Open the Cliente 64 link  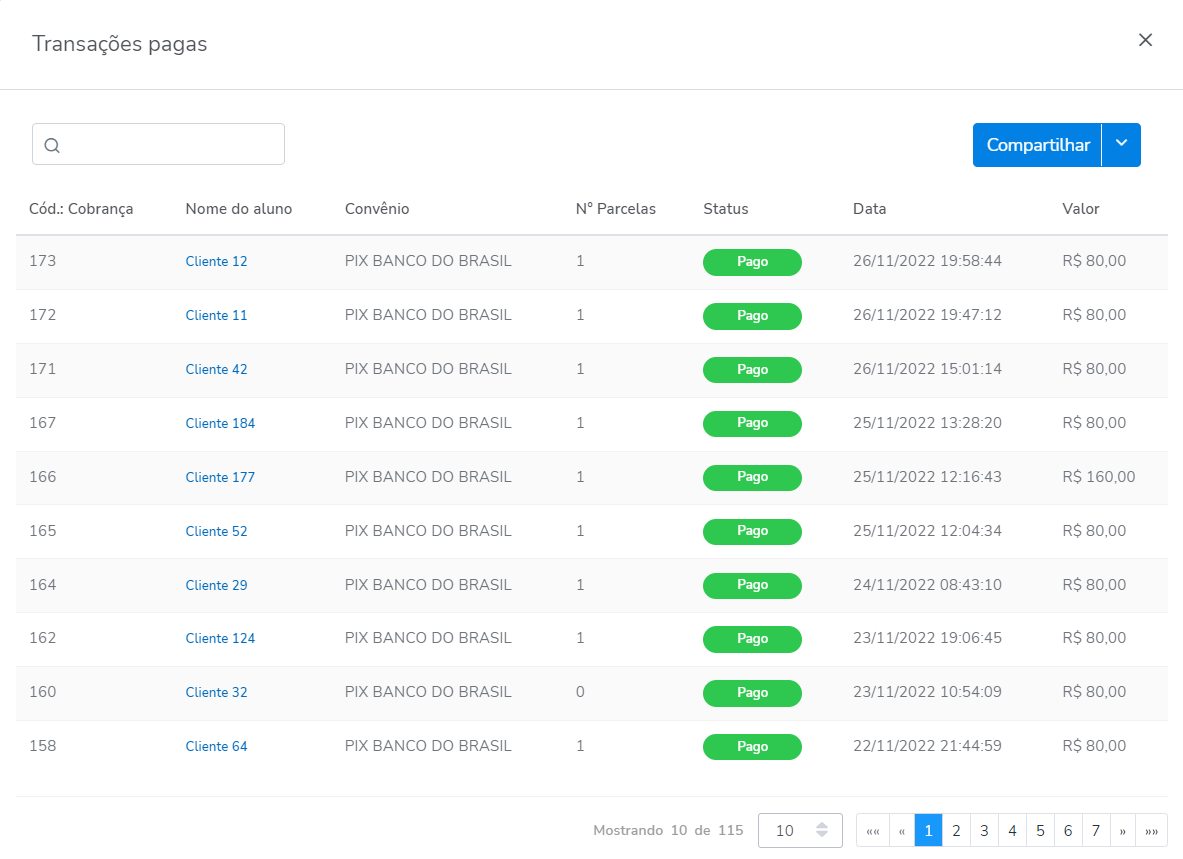click(216, 746)
